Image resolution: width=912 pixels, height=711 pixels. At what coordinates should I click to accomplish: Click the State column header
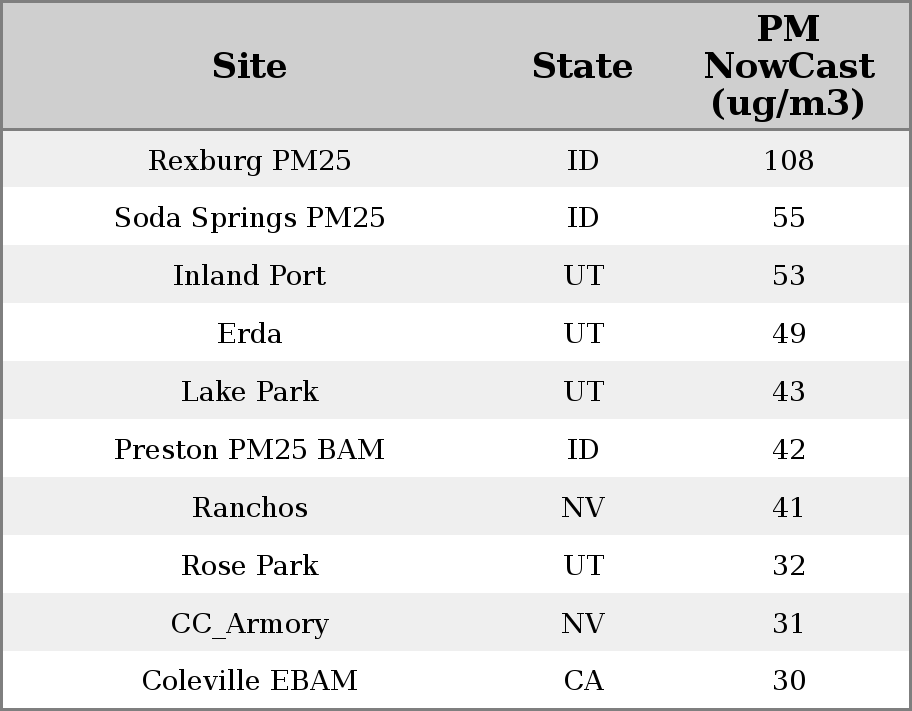(582, 66)
